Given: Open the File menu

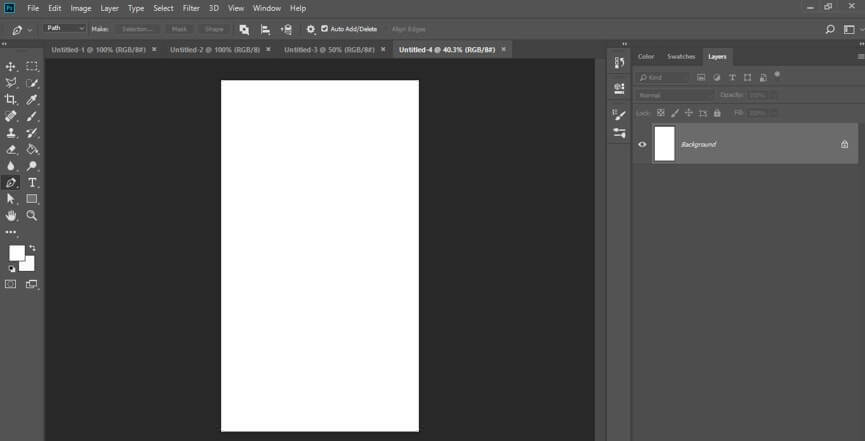Looking at the screenshot, I should (33, 8).
